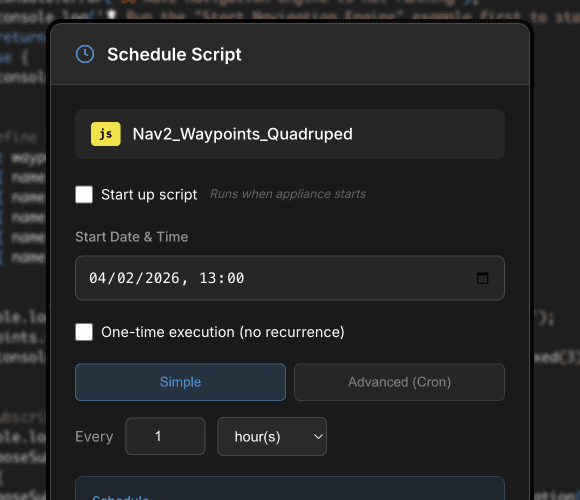Click the Start Date & Time label
Image resolution: width=580 pixels, height=500 pixels.
(x=132, y=237)
